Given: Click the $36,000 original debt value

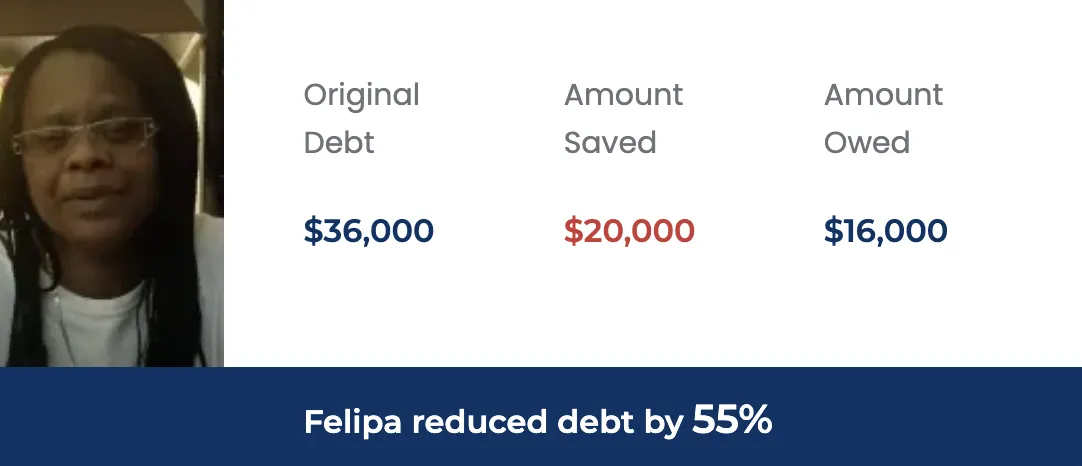Looking at the screenshot, I should click(368, 231).
